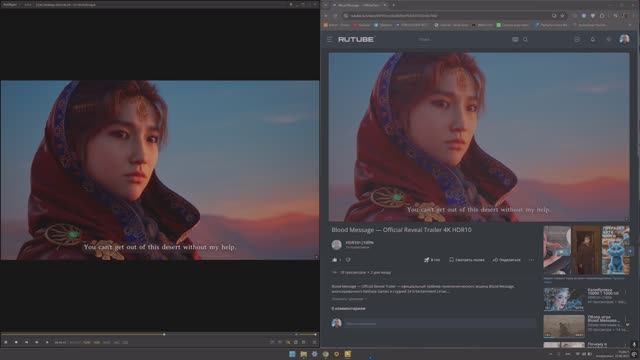Open the browser extensions puzzle icon
The image size is (640, 360).
pos(602,16)
